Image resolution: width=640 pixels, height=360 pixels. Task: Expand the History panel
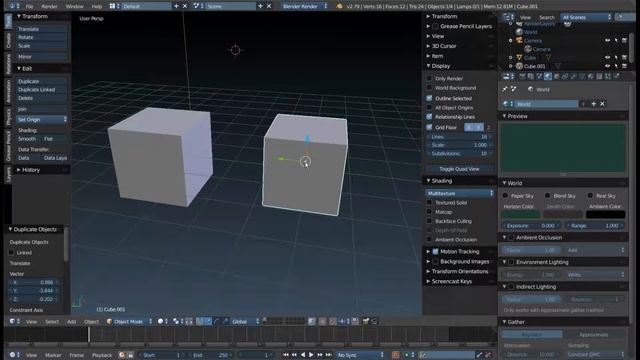coord(31,170)
